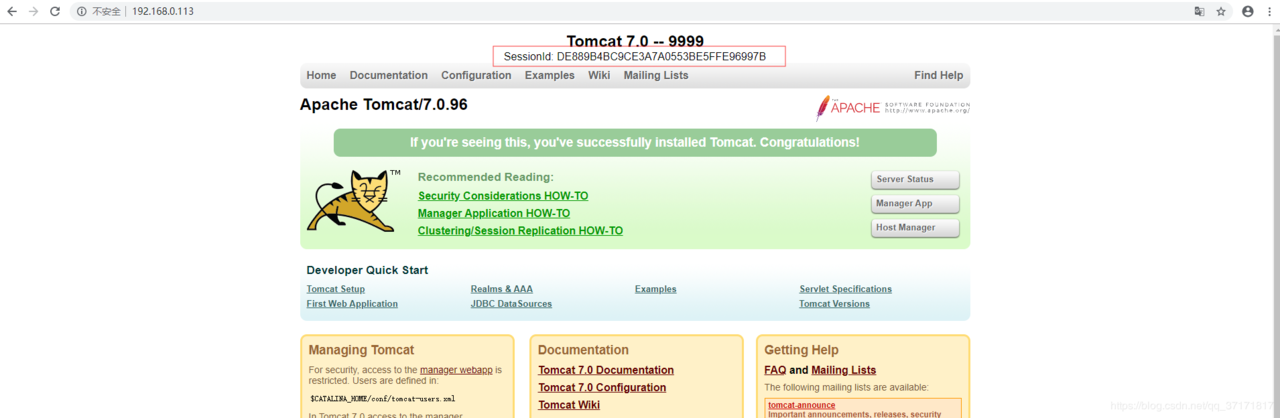Open the browser profile avatar icon
The height and width of the screenshot is (418, 1280).
click(x=1247, y=11)
